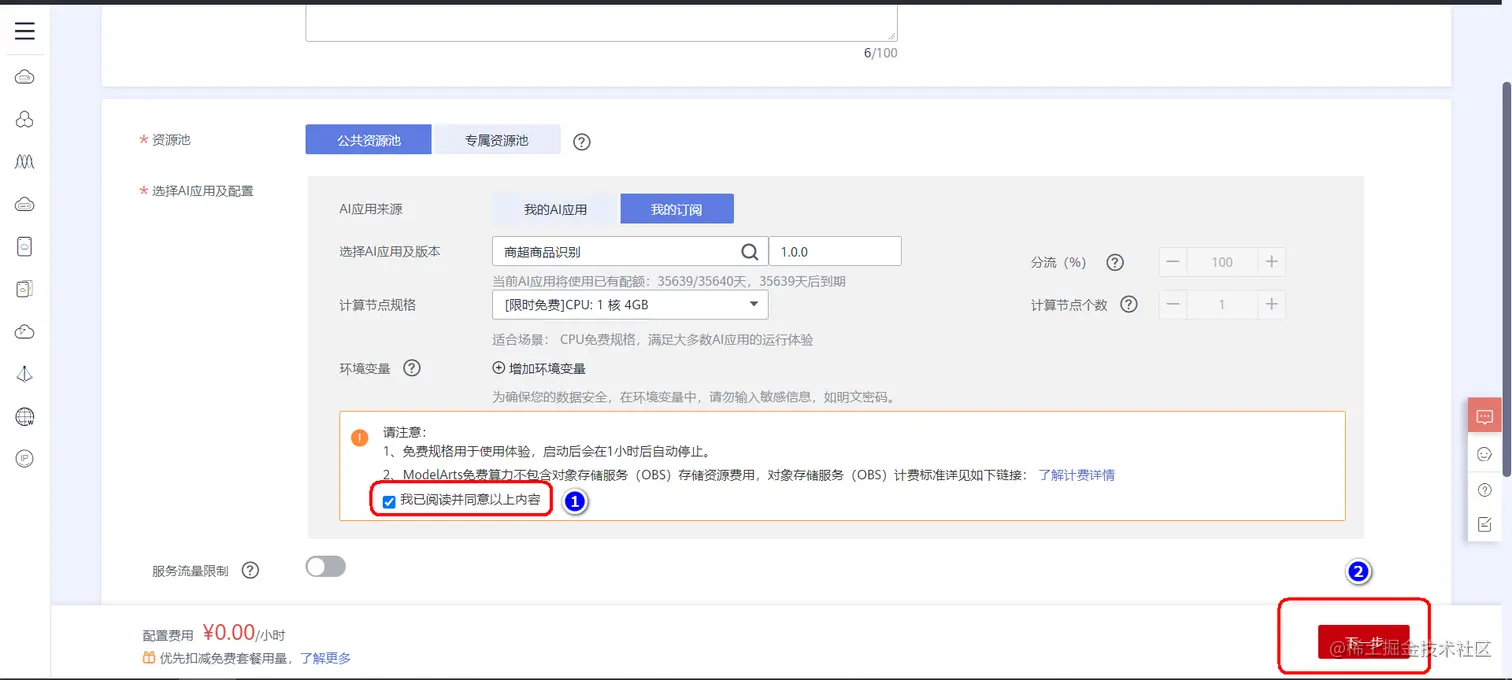Click help icon next to 专属资源池
The image size is (1512, 680).
582,142
